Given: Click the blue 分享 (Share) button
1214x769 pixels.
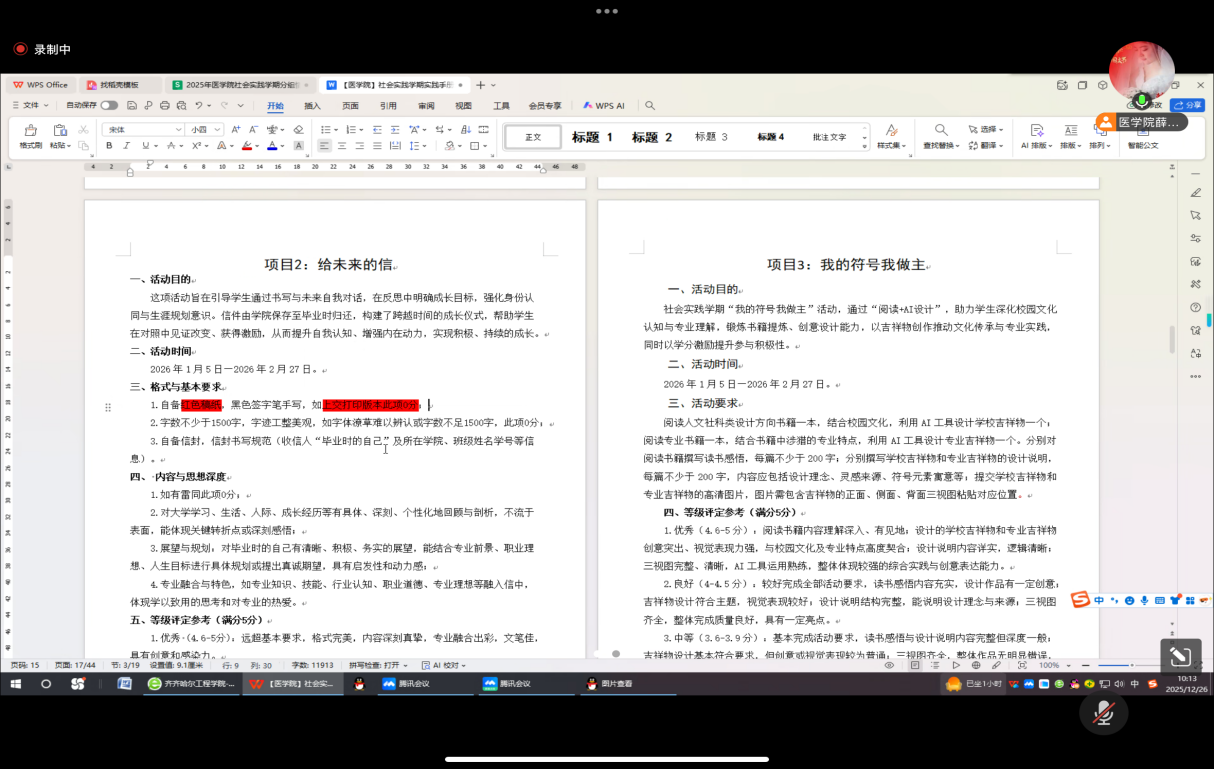Looking at the screenshot, I should (x=1187, y=105).
